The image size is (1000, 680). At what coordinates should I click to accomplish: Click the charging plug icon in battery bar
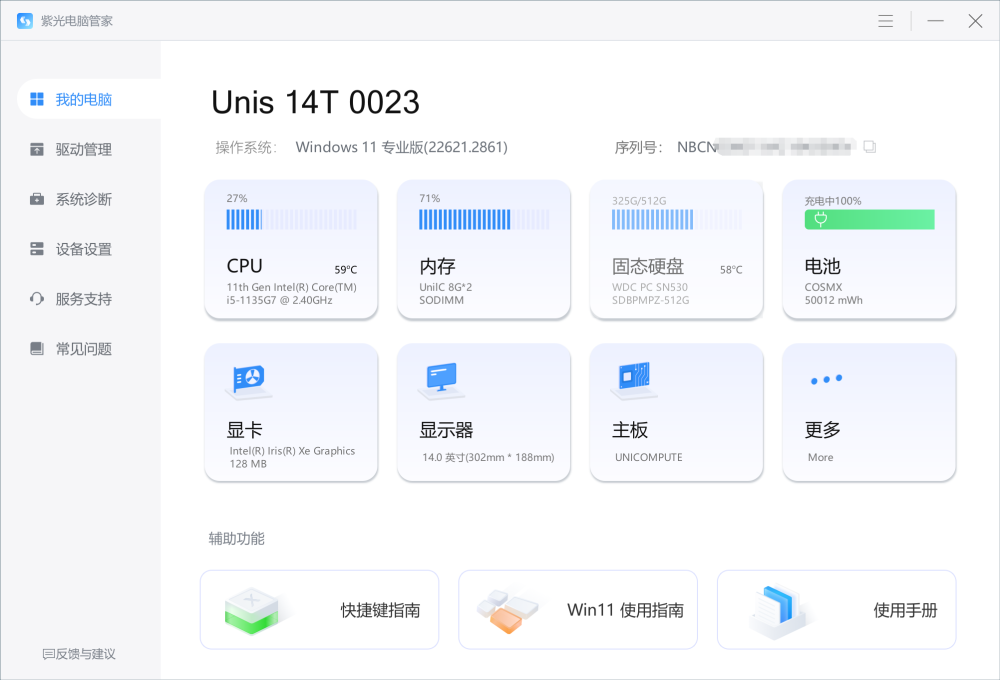(821, 219)
